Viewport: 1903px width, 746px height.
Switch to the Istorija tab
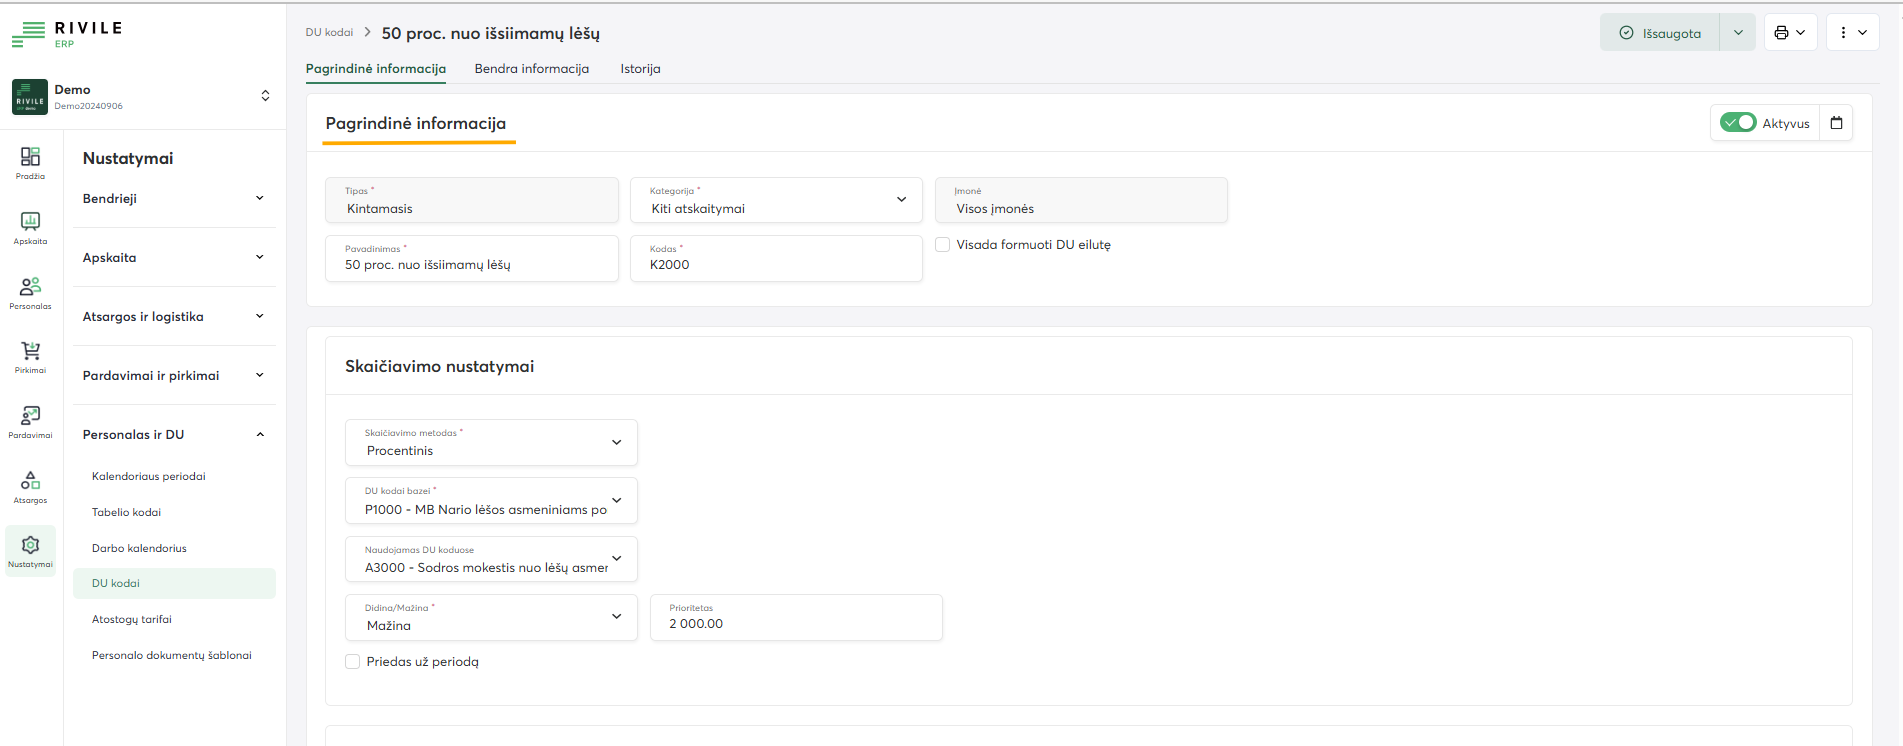click(640, 69)
